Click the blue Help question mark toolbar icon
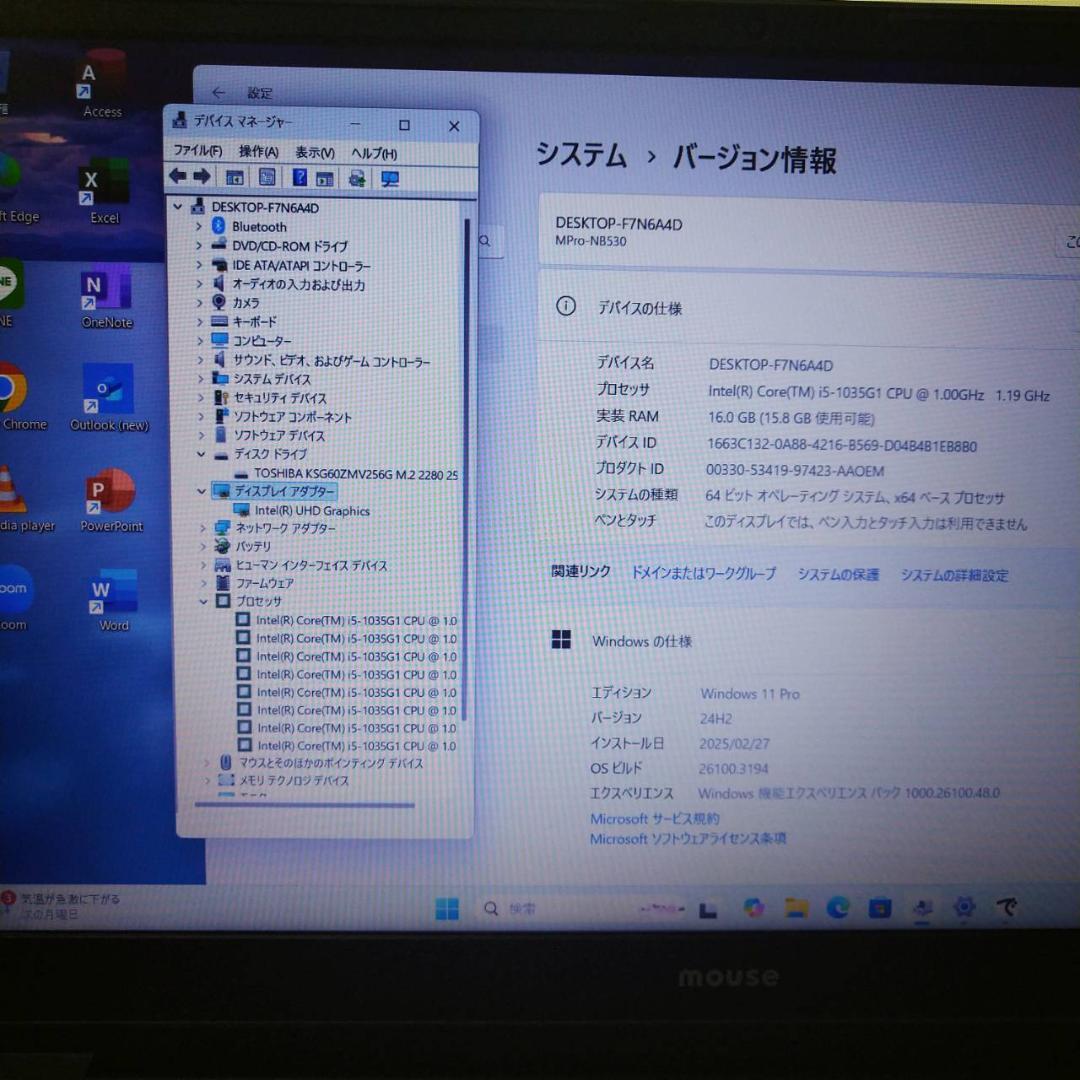This screenshot has height=1080, width=1080. [300, 177]
